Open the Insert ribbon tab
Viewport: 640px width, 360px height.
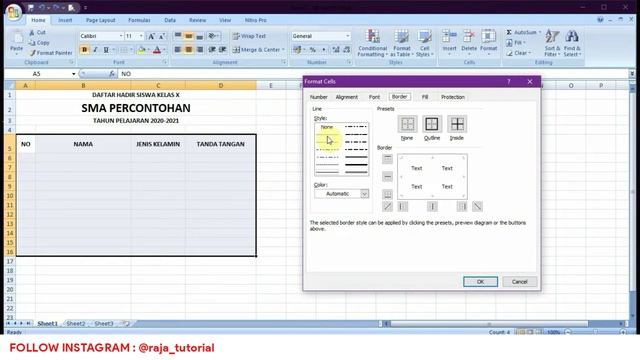(65, 20)
